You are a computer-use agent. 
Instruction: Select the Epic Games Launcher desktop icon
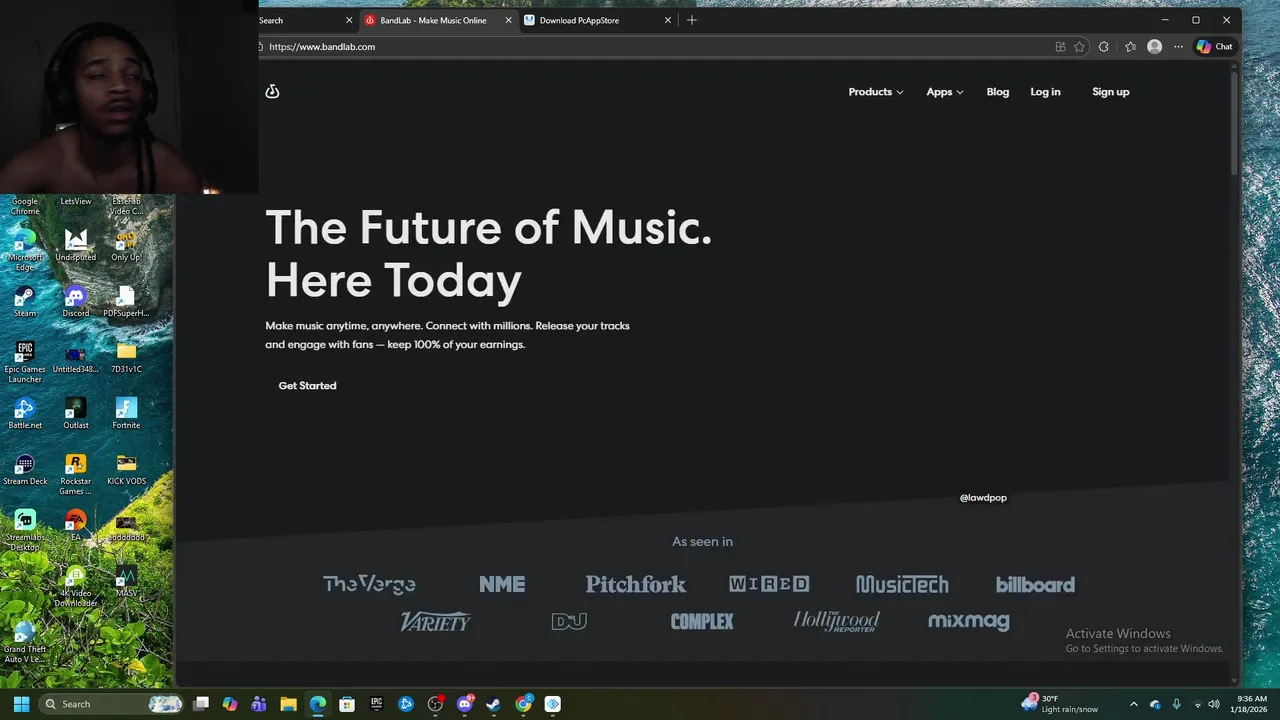[x=25, y=361]
